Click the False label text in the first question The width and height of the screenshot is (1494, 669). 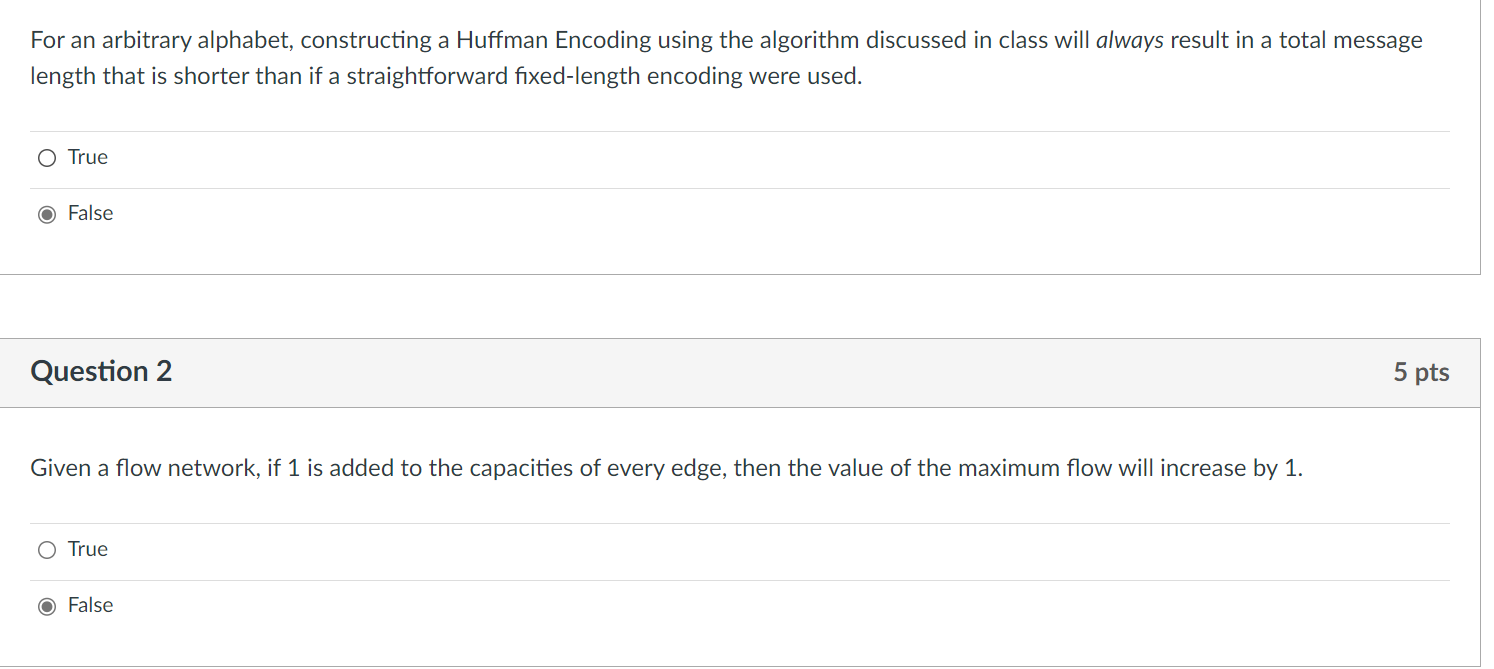click(x=90, y=213)
